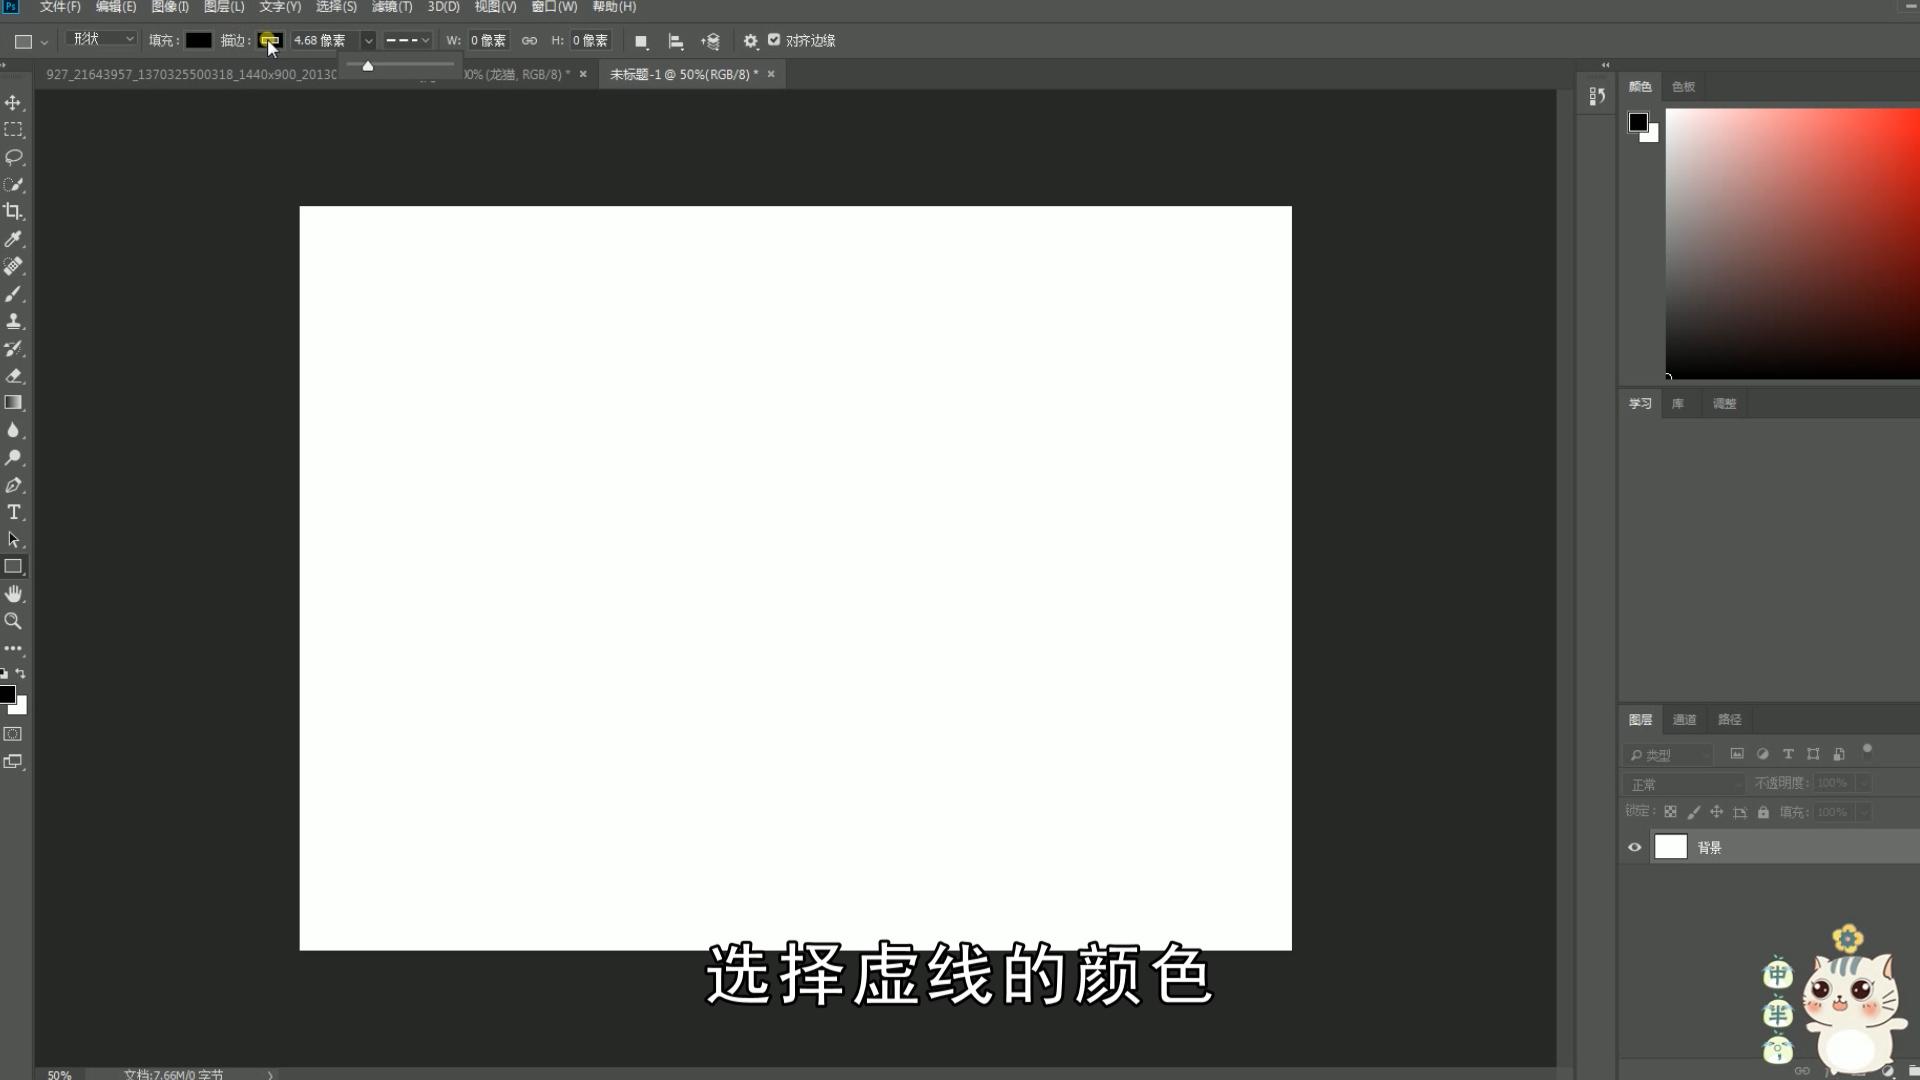1920x1080 pixels.
Task: Switch to 色板 tab
Action: click(1684, 87)
